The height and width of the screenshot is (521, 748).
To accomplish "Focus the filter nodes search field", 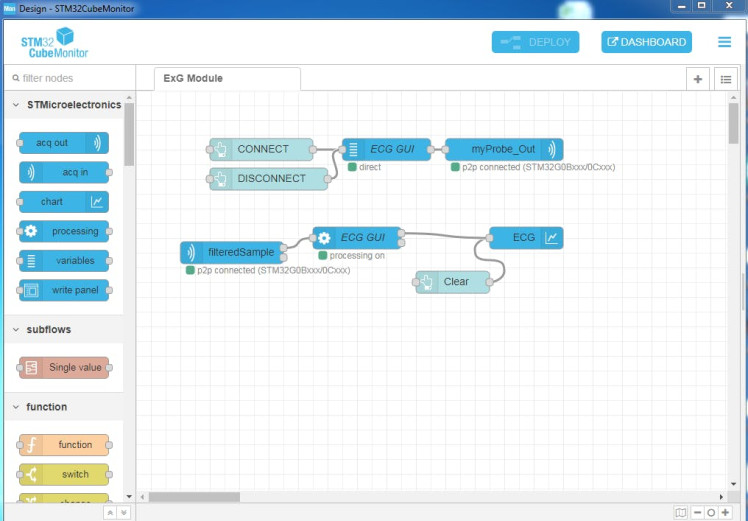I will point(70,78).
